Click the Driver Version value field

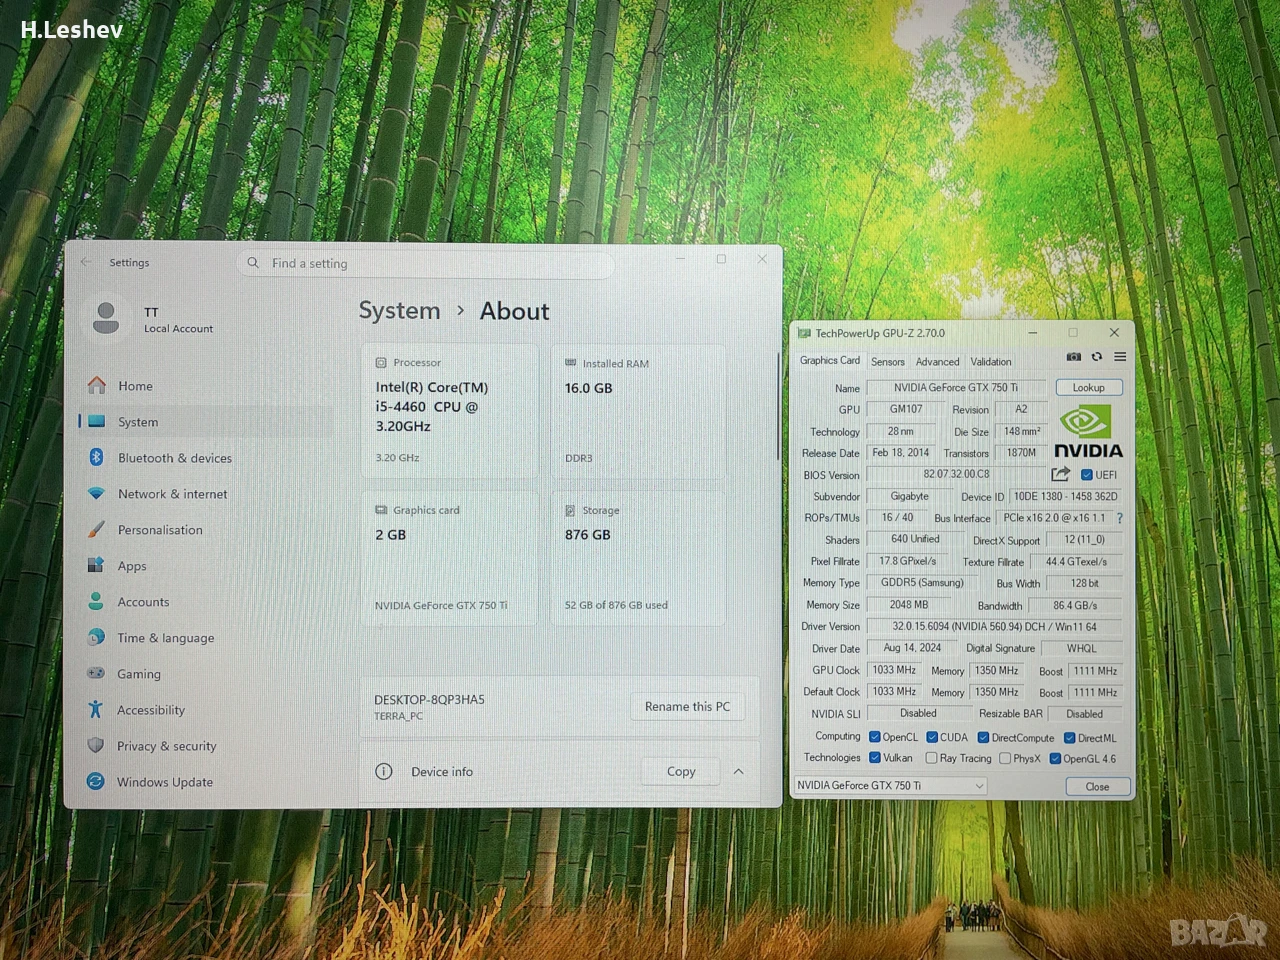point(994,627)
